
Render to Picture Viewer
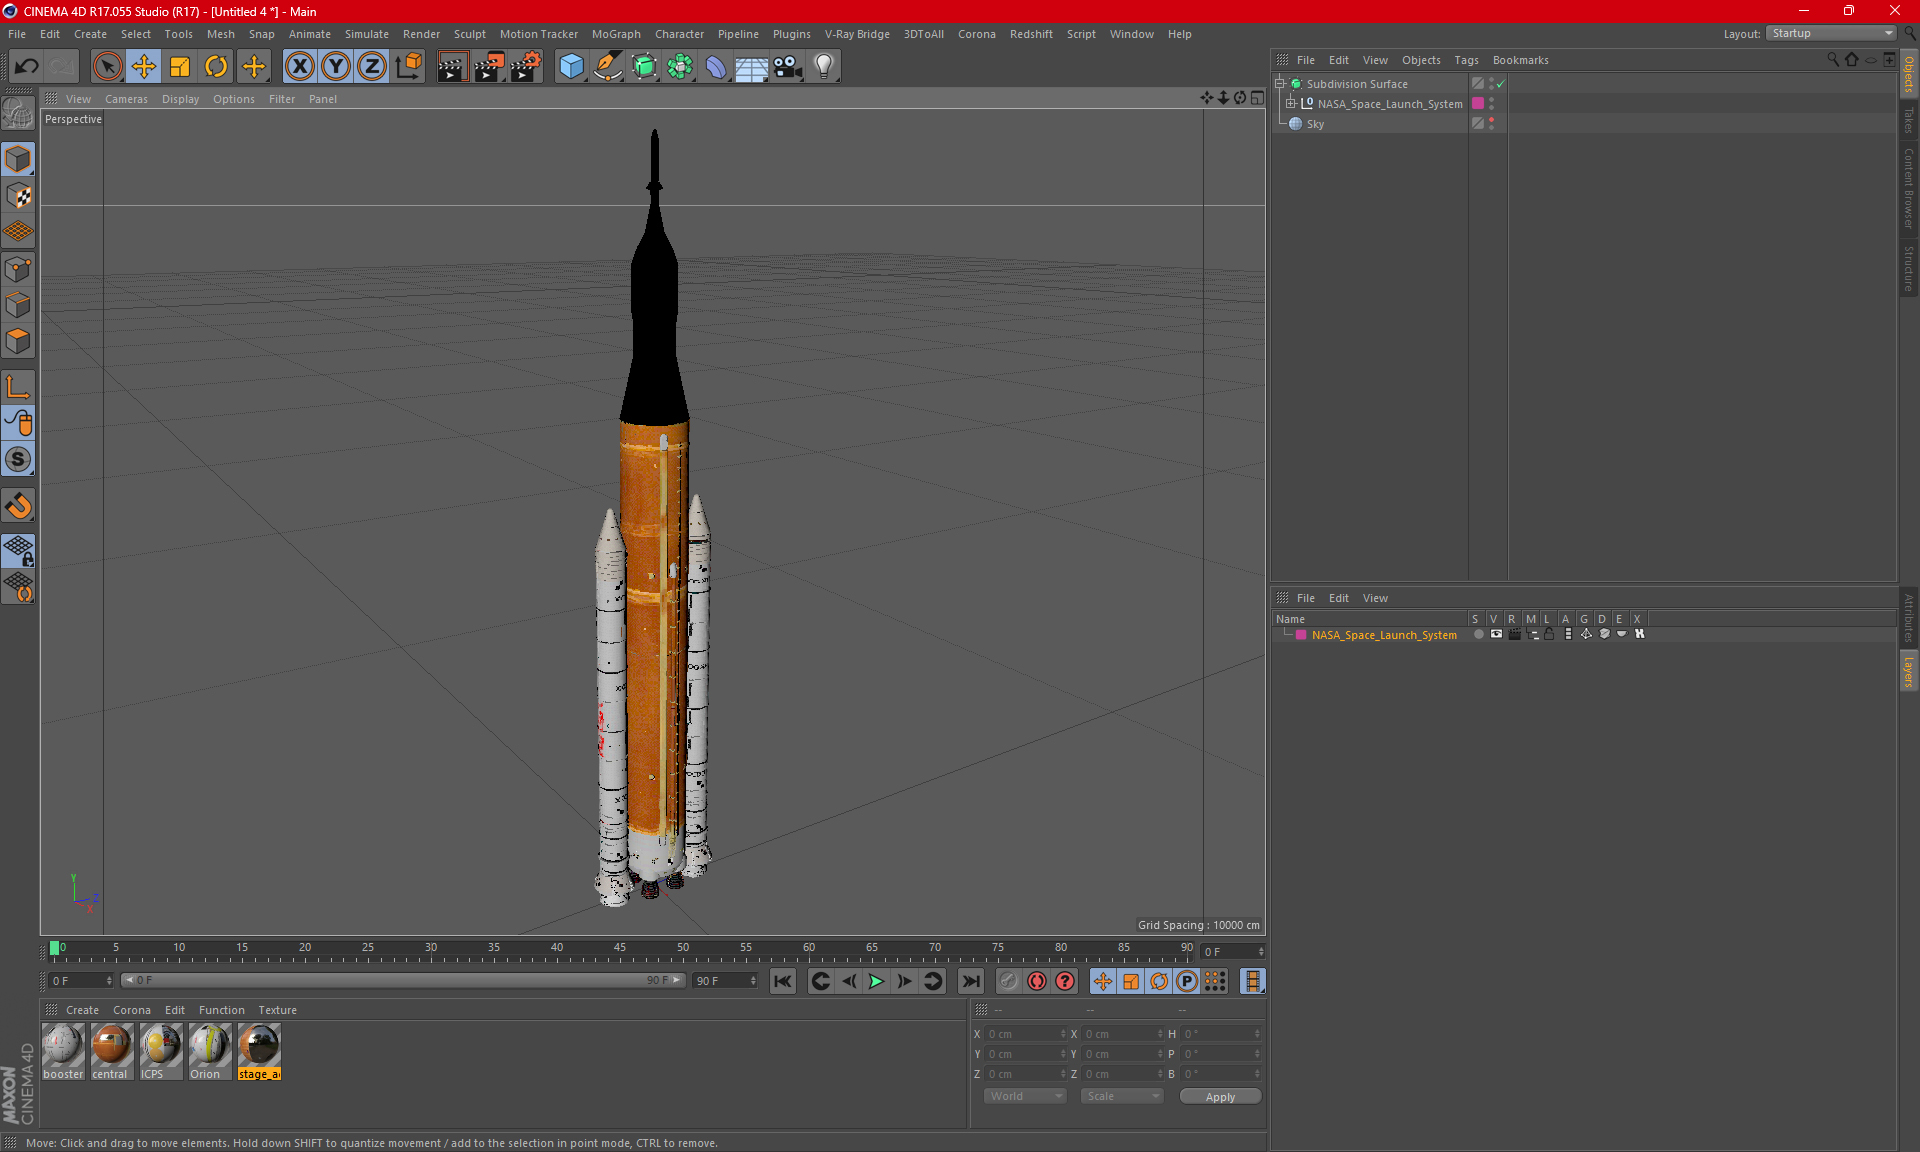489,66
